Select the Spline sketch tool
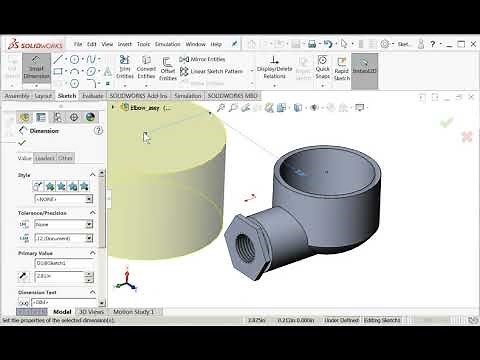 point(91,59)
